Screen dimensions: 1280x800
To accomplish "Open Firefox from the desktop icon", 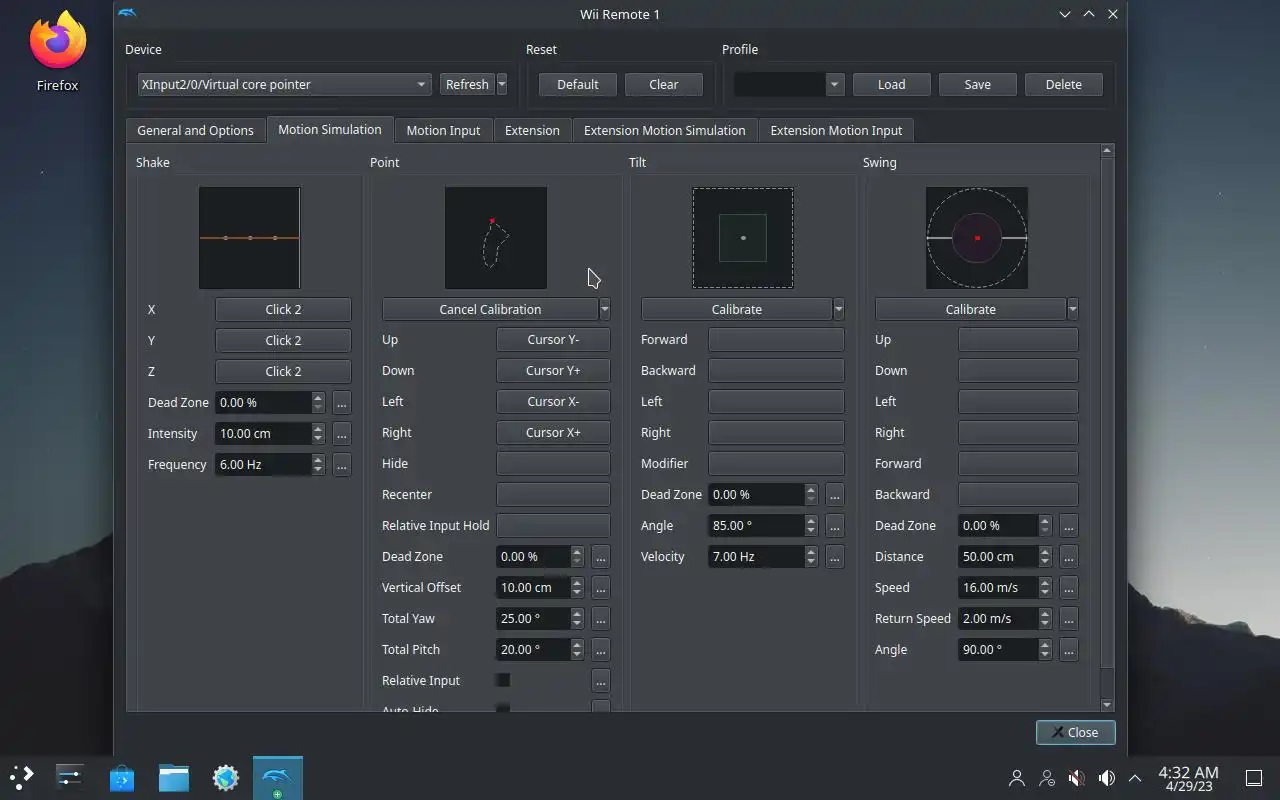I will 57,52.
